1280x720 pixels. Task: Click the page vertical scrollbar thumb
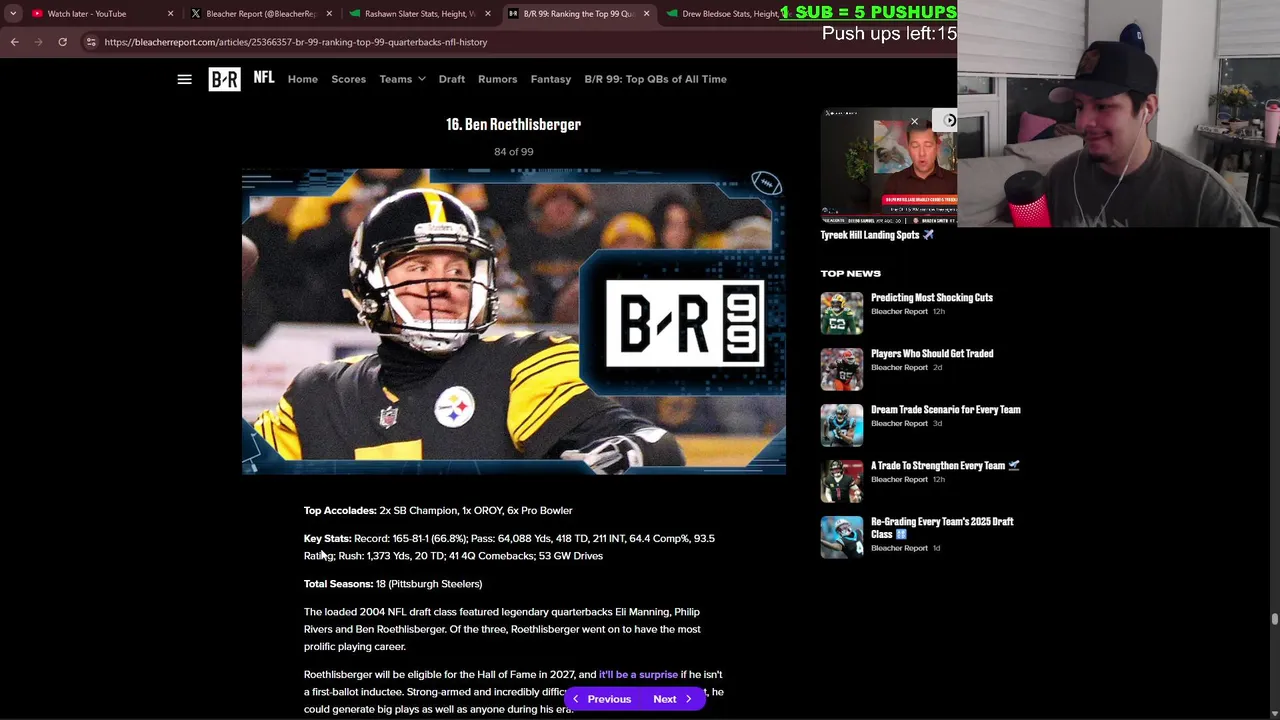coord(1274,620)
